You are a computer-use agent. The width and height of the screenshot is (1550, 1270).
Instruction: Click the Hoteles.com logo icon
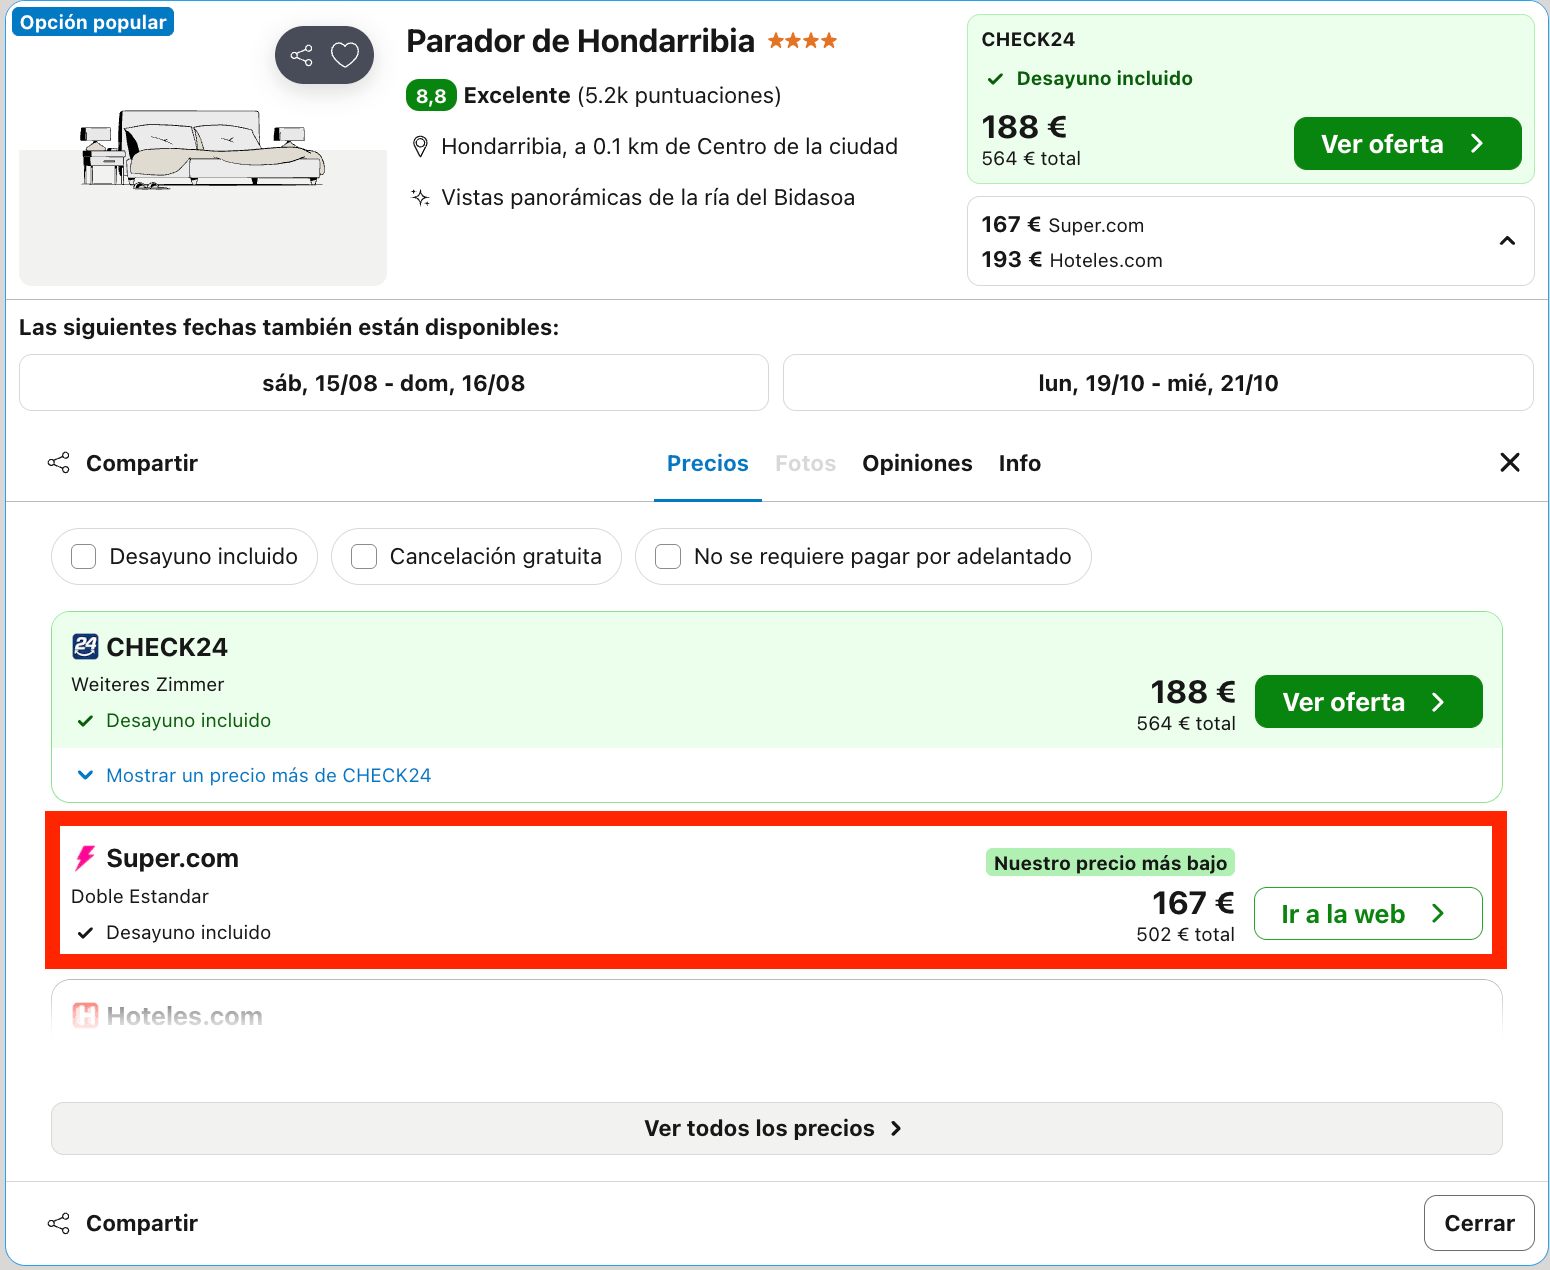pyautogui.click(x=85, y=1016)
